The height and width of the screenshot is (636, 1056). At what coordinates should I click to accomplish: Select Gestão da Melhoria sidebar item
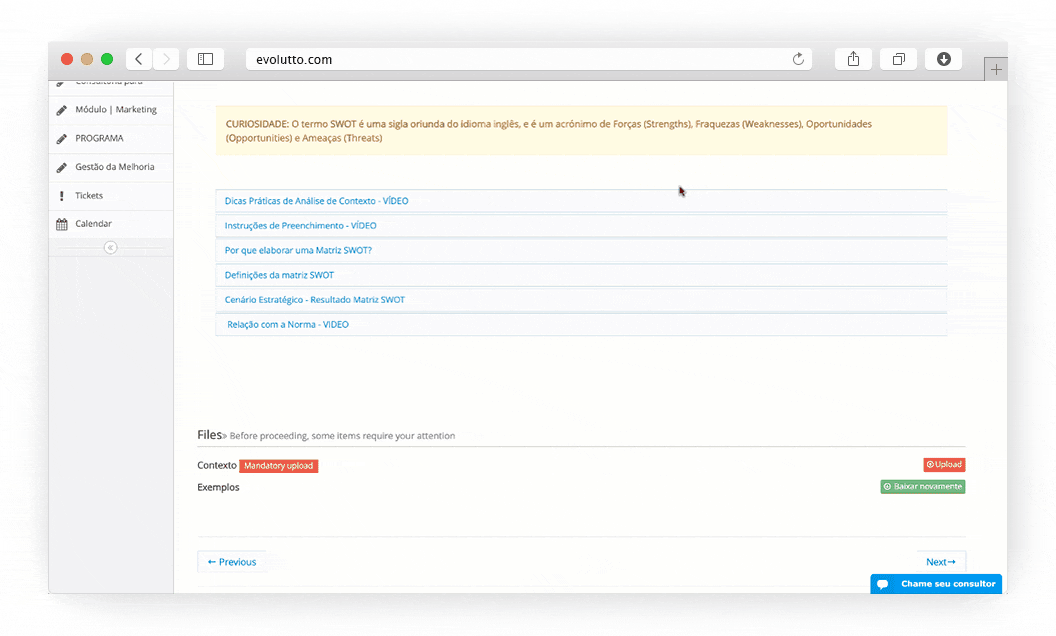(114, 167)
